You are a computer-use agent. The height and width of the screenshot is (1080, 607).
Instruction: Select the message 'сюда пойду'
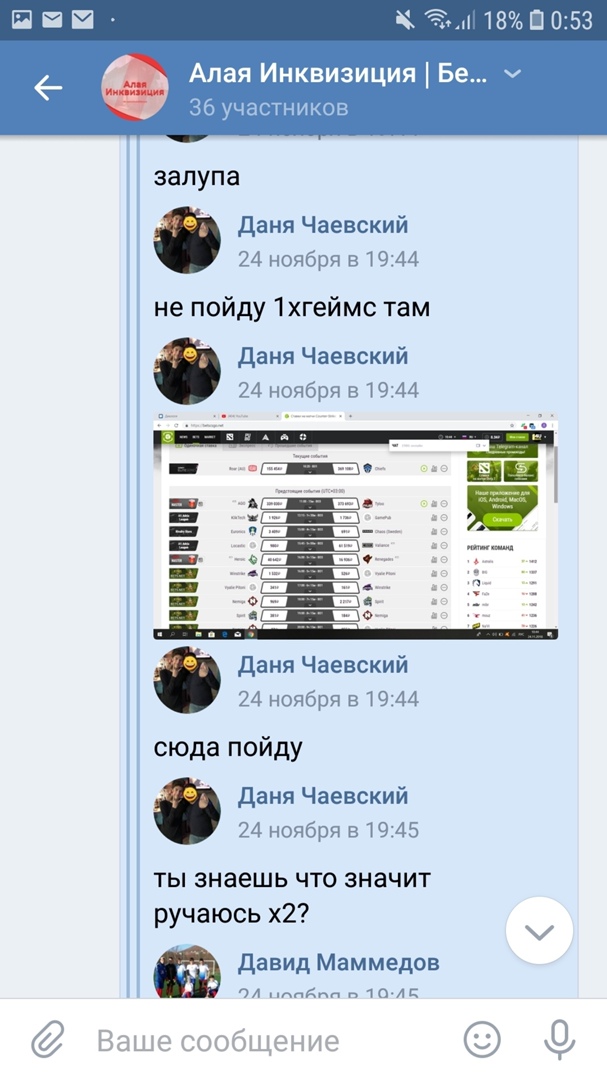[x=228, y=748]
